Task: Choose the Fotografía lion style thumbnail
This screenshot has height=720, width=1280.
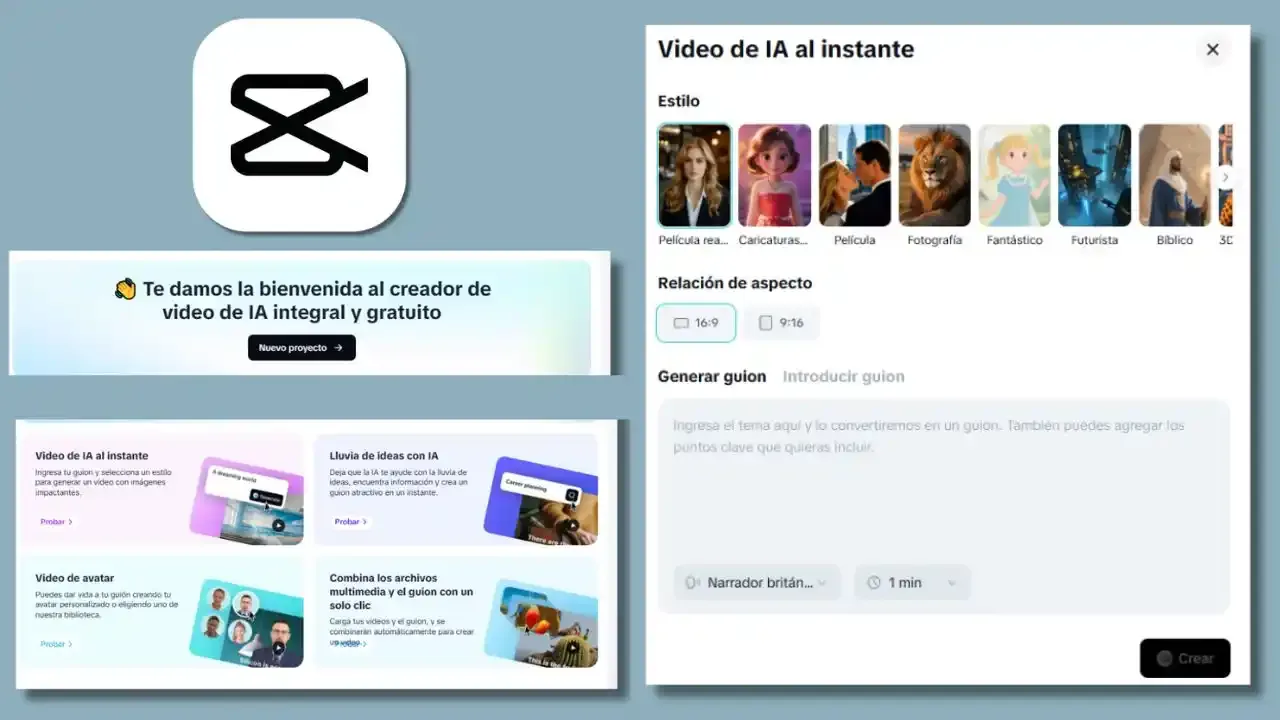Action: point(934,176)
